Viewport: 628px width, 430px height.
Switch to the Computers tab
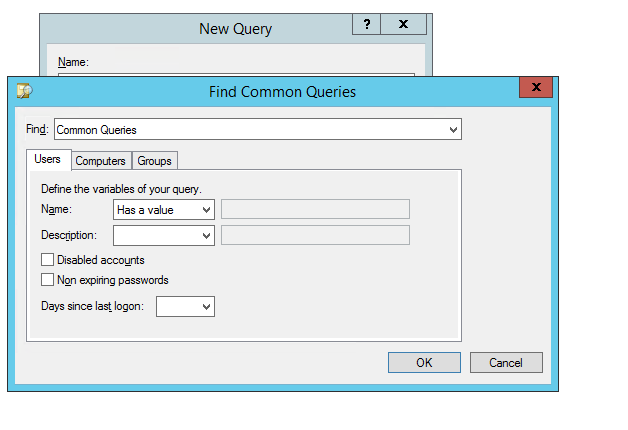click(x=101, y=161)
